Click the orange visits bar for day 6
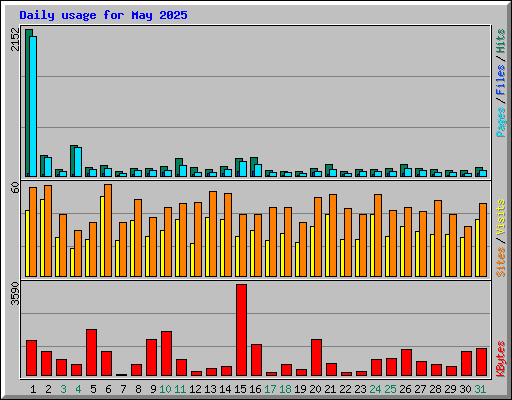512x400 pixels. pos(108,230)
